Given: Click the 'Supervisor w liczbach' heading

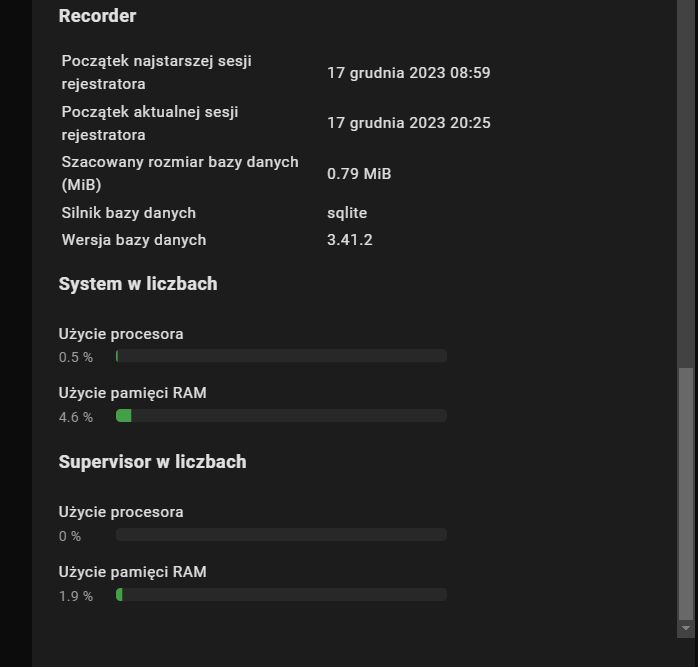Looking at the screenshot, I should tap(152, 462).
